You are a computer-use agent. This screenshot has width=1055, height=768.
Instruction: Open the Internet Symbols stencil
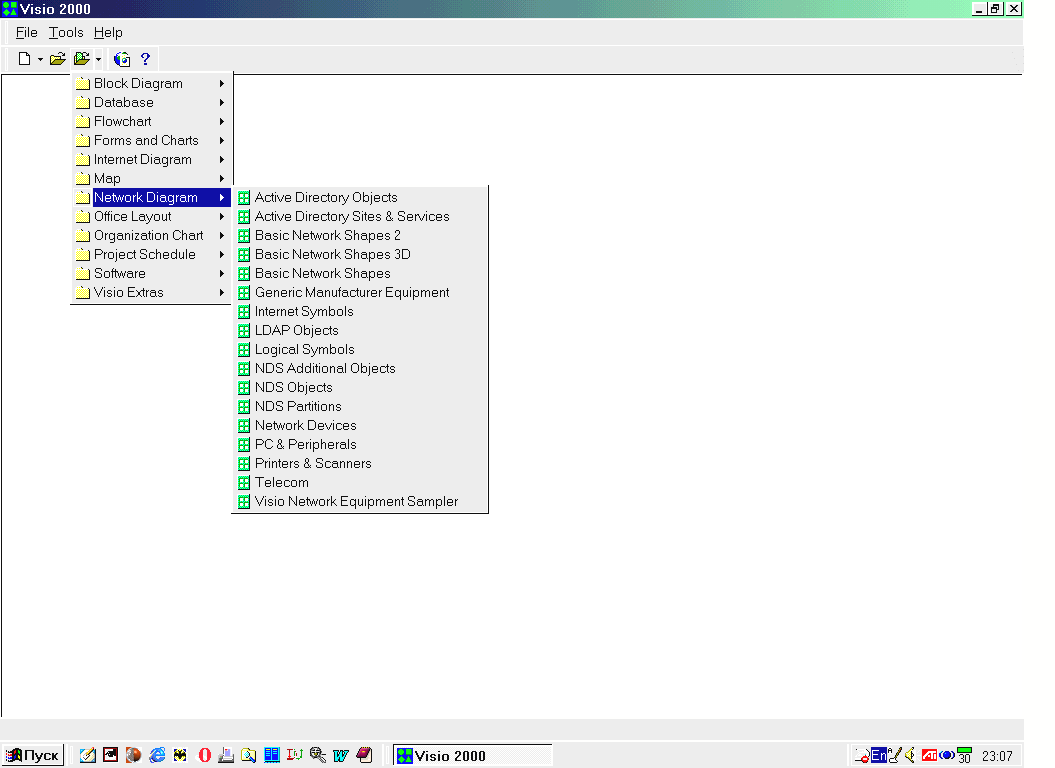[359, 312]
